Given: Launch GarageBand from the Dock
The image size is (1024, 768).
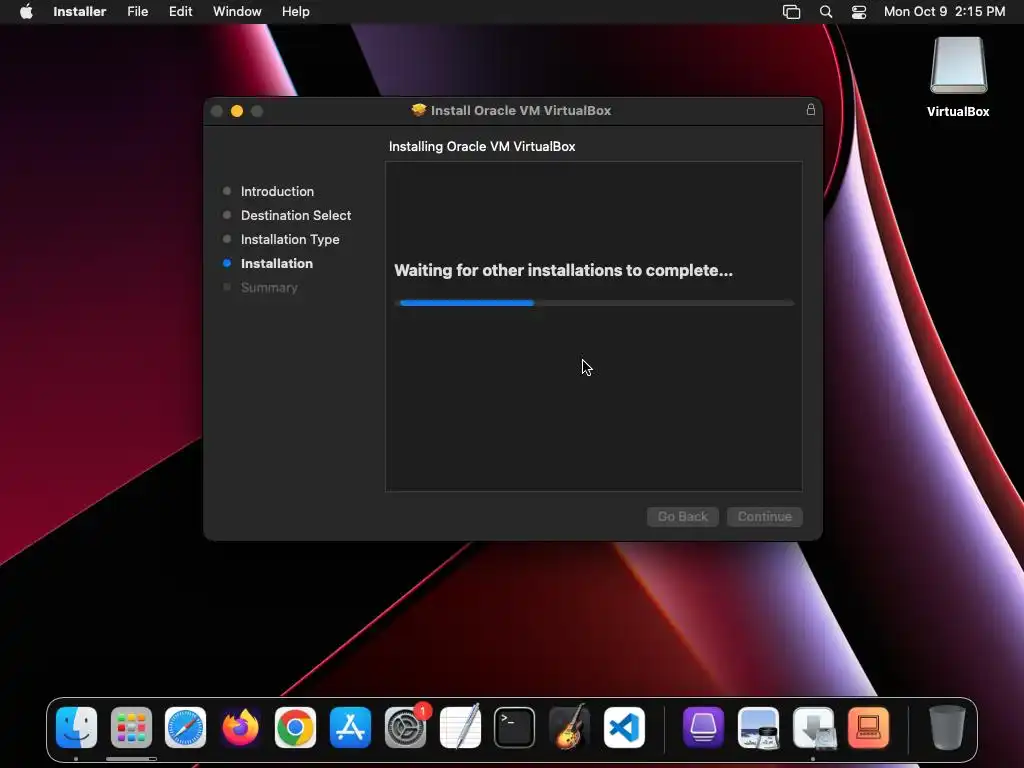Looking at the screenshot, I should (x=569, y=728).
